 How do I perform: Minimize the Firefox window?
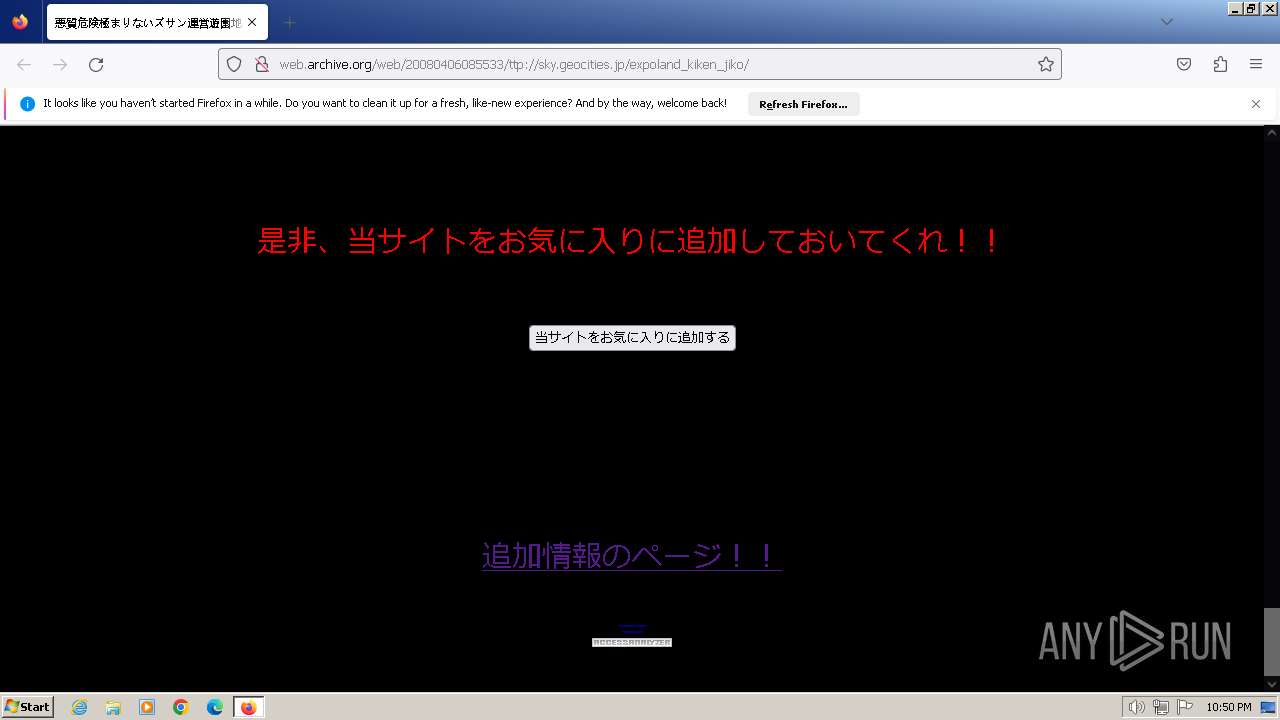(x=1235, y=8)
